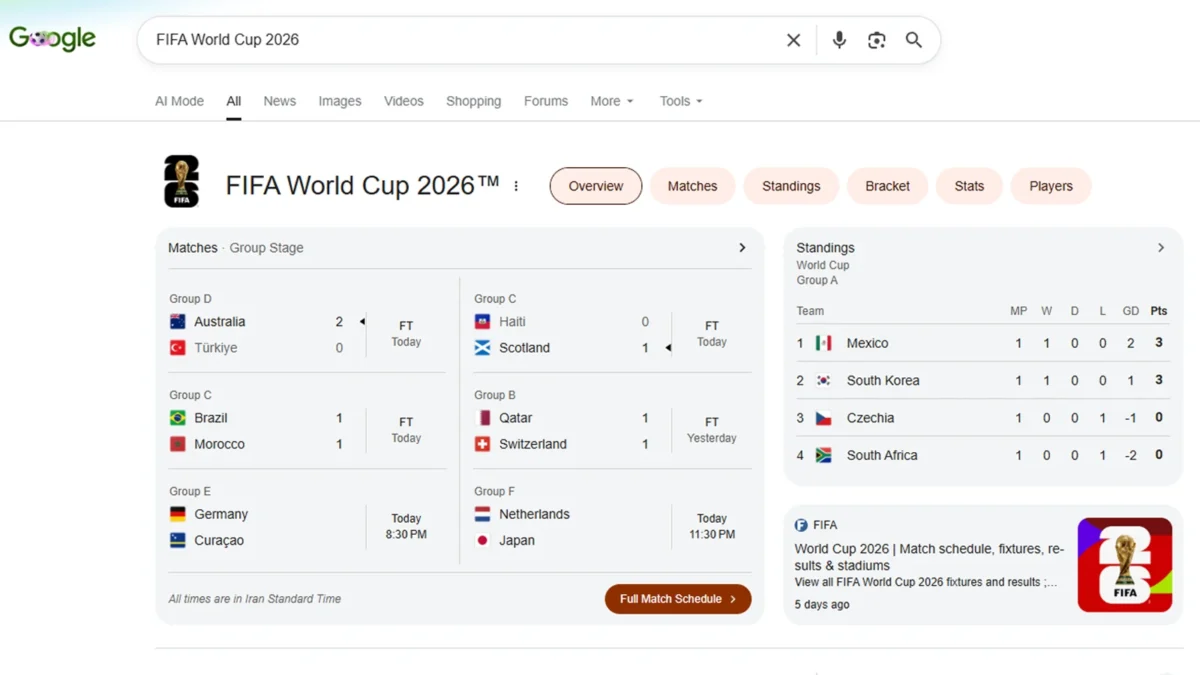Screen dimensions: 1200x675
Task: Click the Germany flag icon
Action: (x=178, y=514)
